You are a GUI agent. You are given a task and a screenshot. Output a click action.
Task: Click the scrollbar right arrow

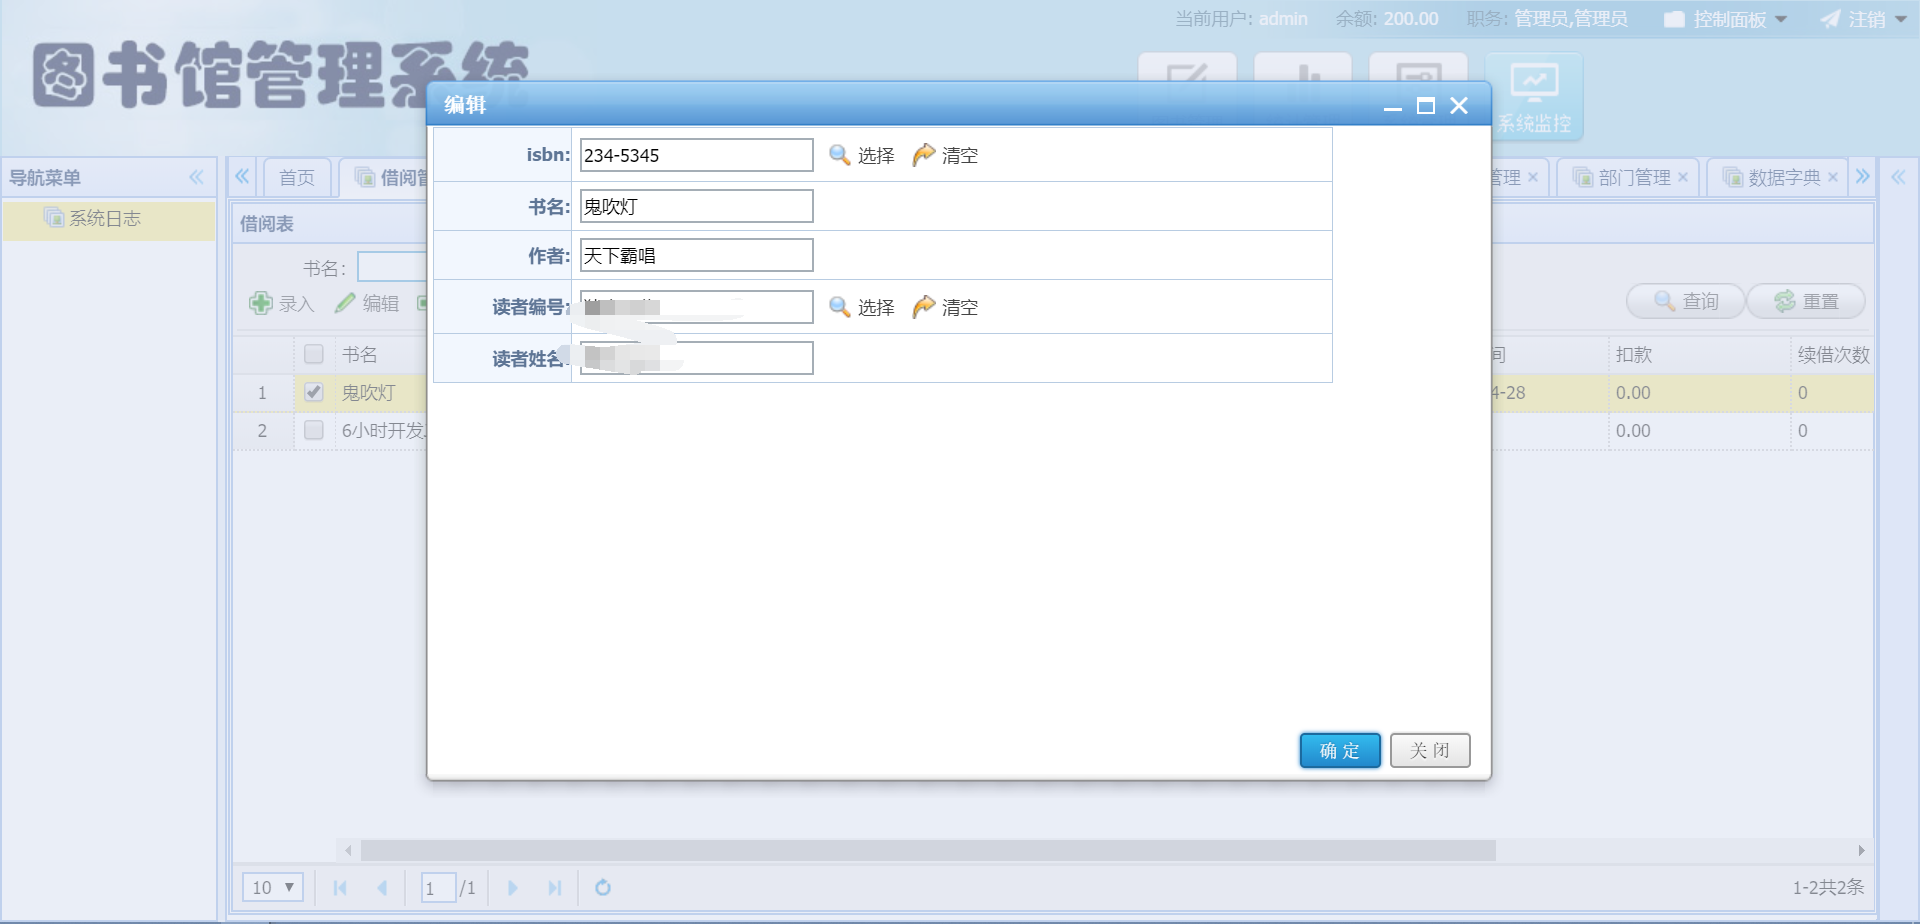(1861, 850)
